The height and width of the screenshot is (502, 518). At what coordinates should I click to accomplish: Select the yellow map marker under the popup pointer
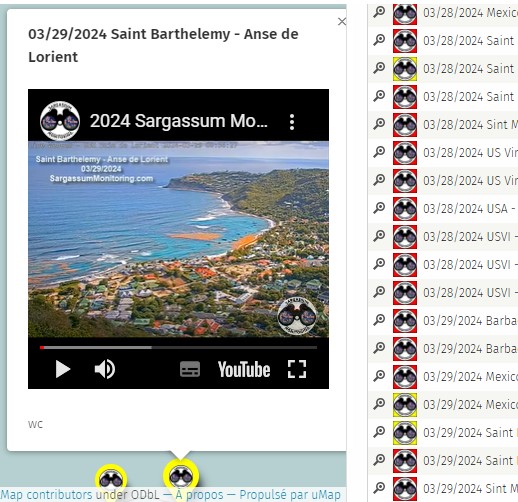pos(181,476)
